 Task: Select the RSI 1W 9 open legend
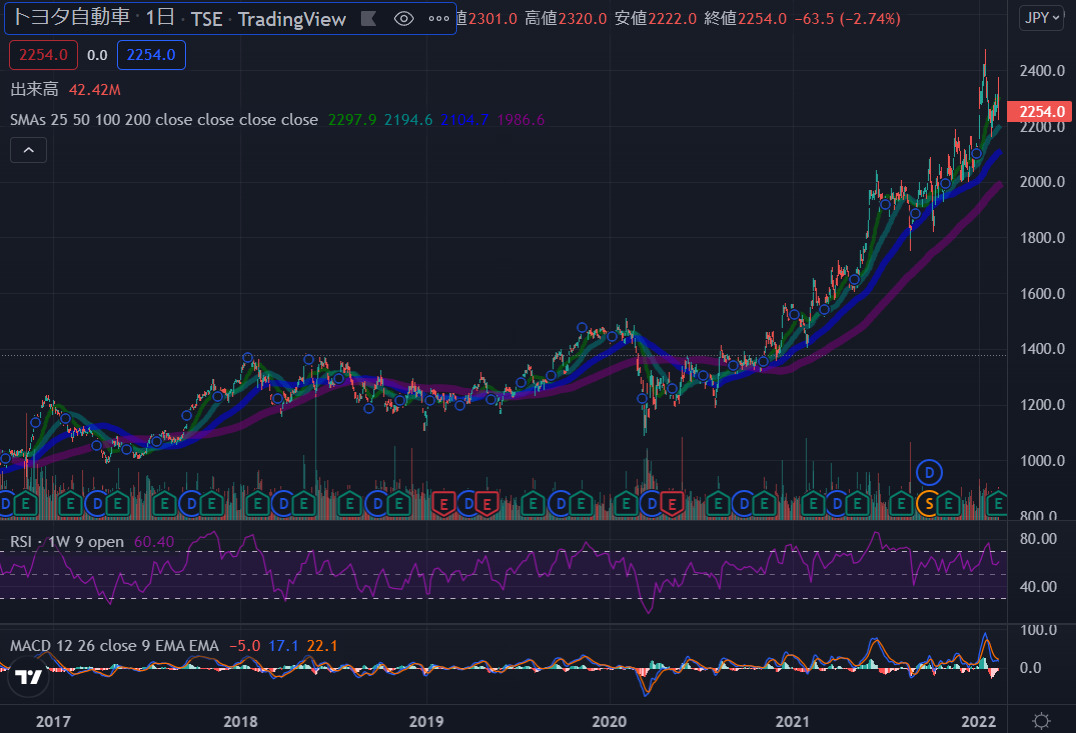(67, 542)
